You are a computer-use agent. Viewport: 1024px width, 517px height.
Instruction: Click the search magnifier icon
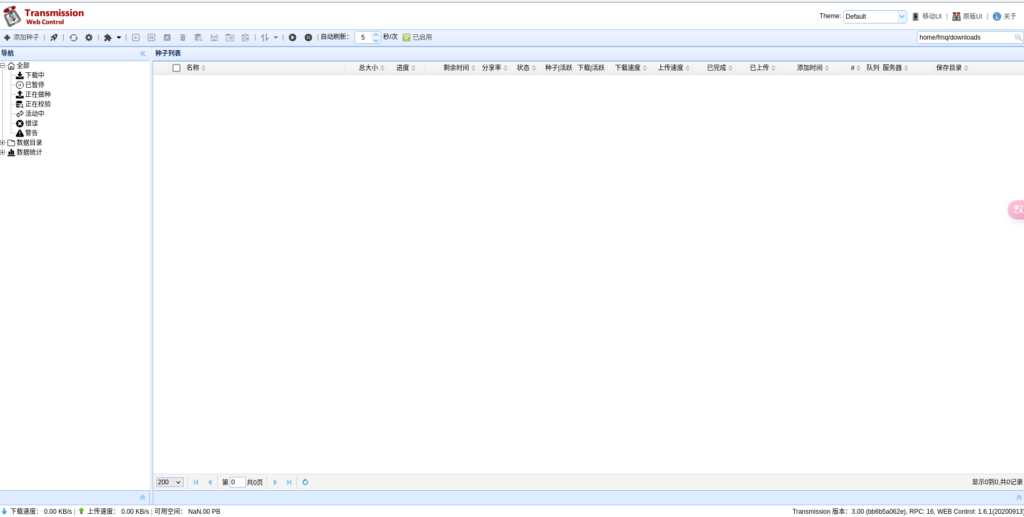point(1018,37)
